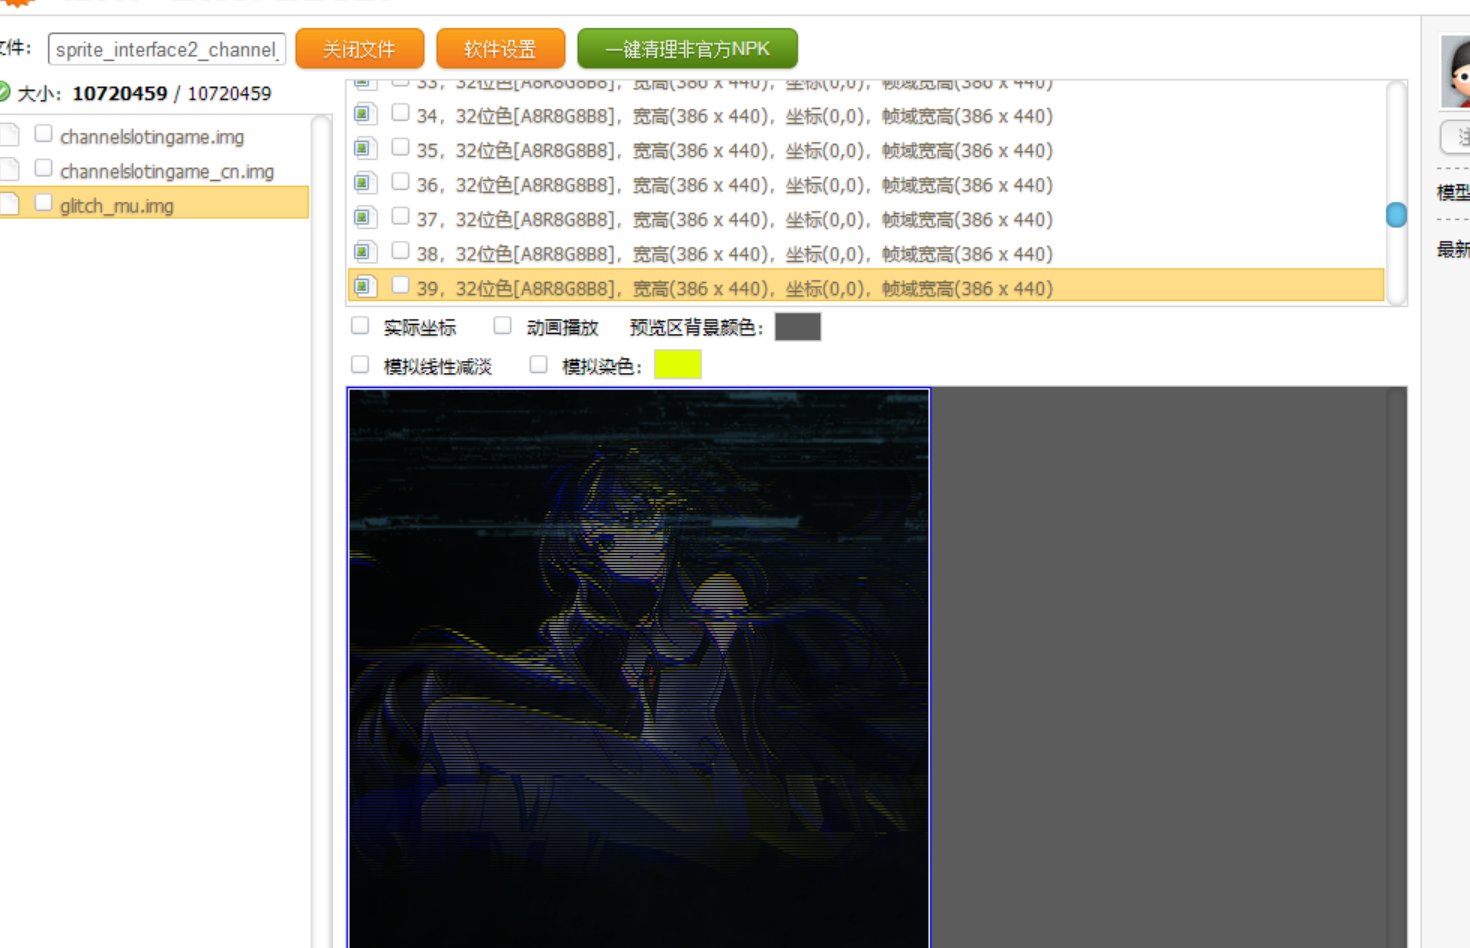1470x948 pixels.
Task: Click image icon of frame 39
Action: pyautogui.click(x=365, y=287)
